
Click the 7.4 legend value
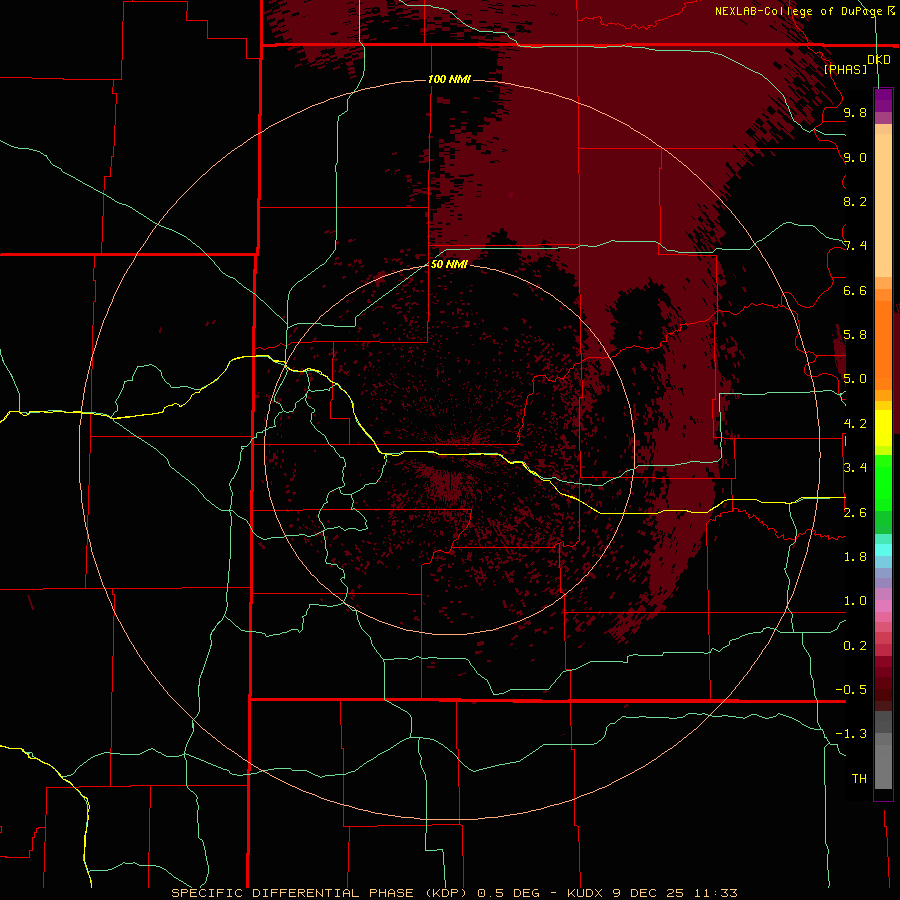855,246
